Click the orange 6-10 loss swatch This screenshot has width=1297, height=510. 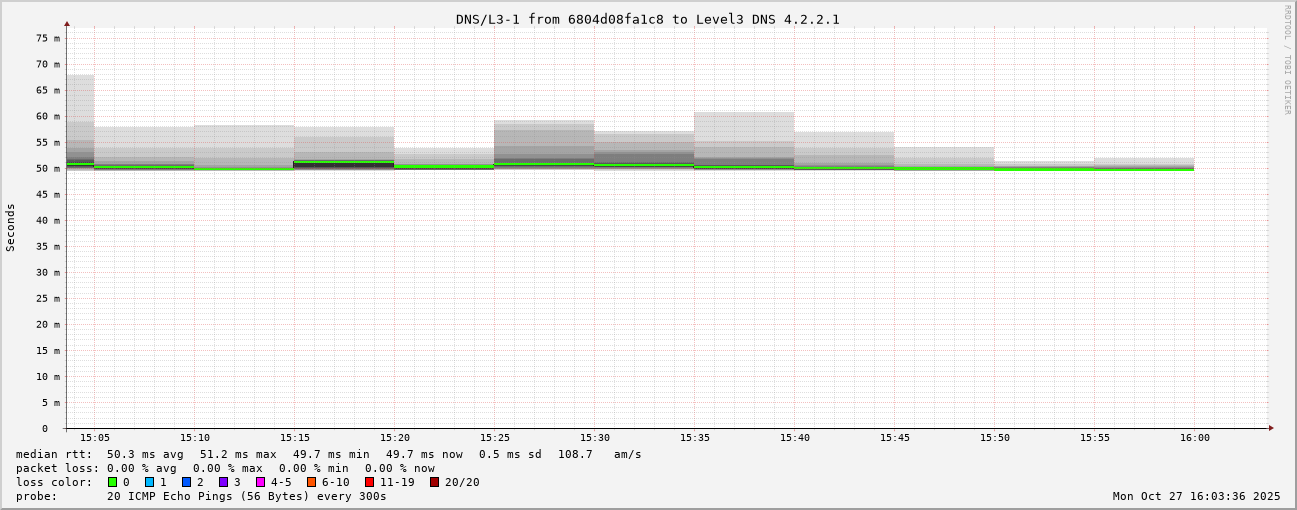pos(311,482)
